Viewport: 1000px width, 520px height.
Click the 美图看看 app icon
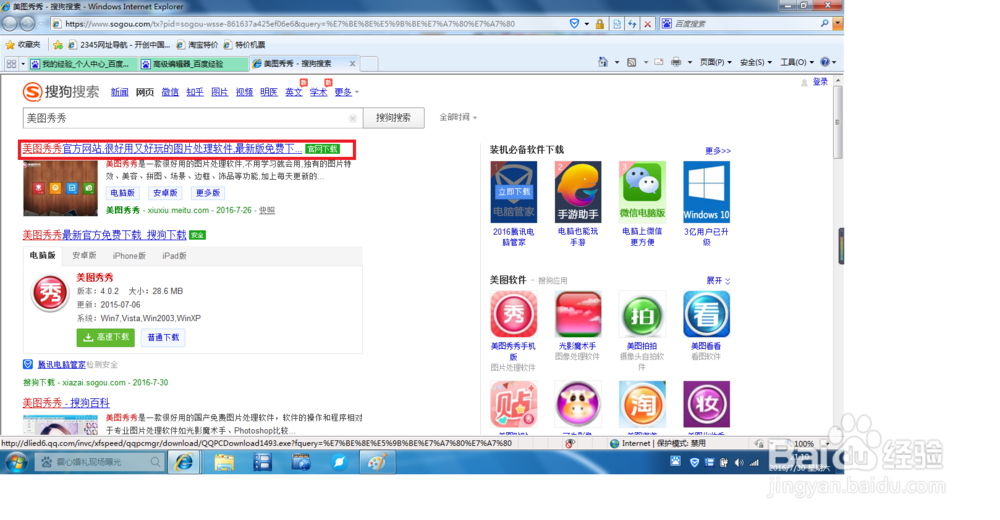click(707, 314)
